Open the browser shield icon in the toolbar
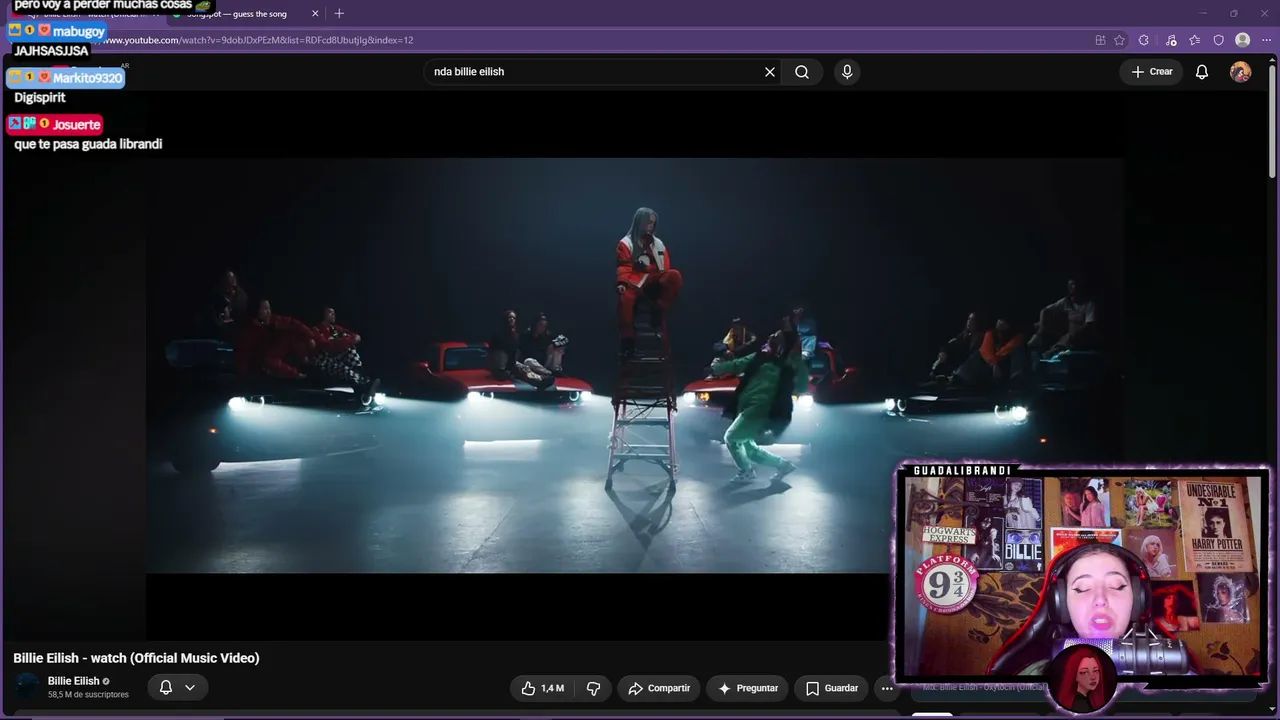The height and width of the screenshot is (720, 1280). (1218, 40)
